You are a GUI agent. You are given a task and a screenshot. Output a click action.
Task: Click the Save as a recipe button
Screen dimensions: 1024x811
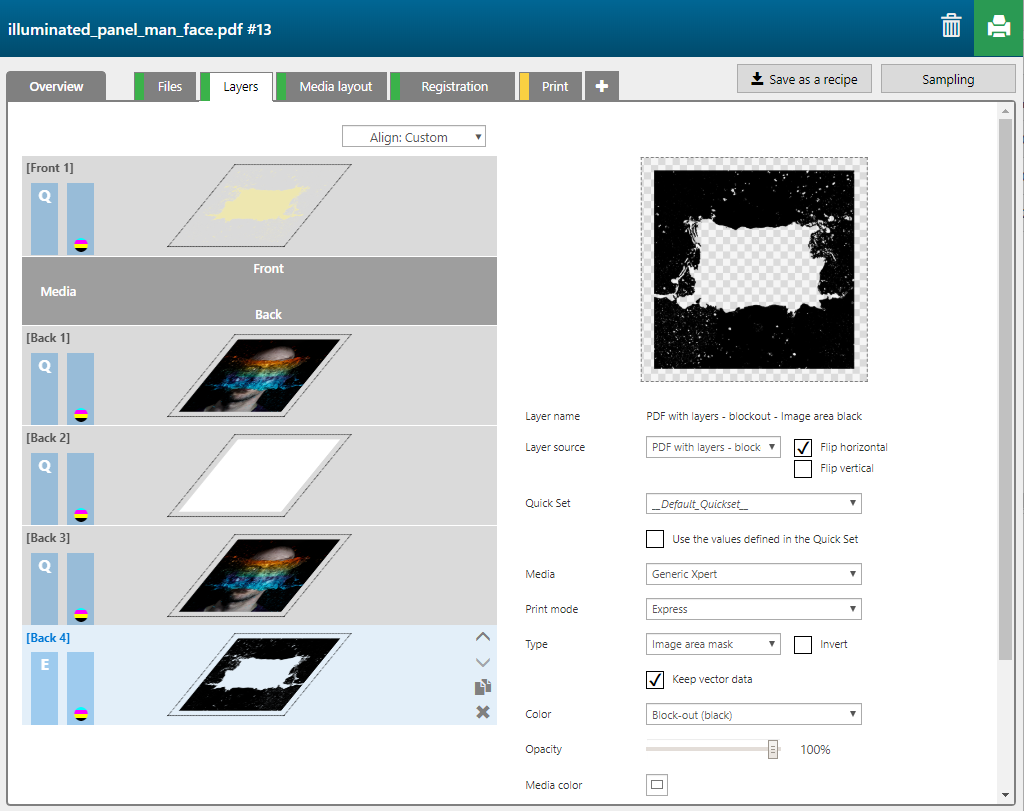coord(804,79)
